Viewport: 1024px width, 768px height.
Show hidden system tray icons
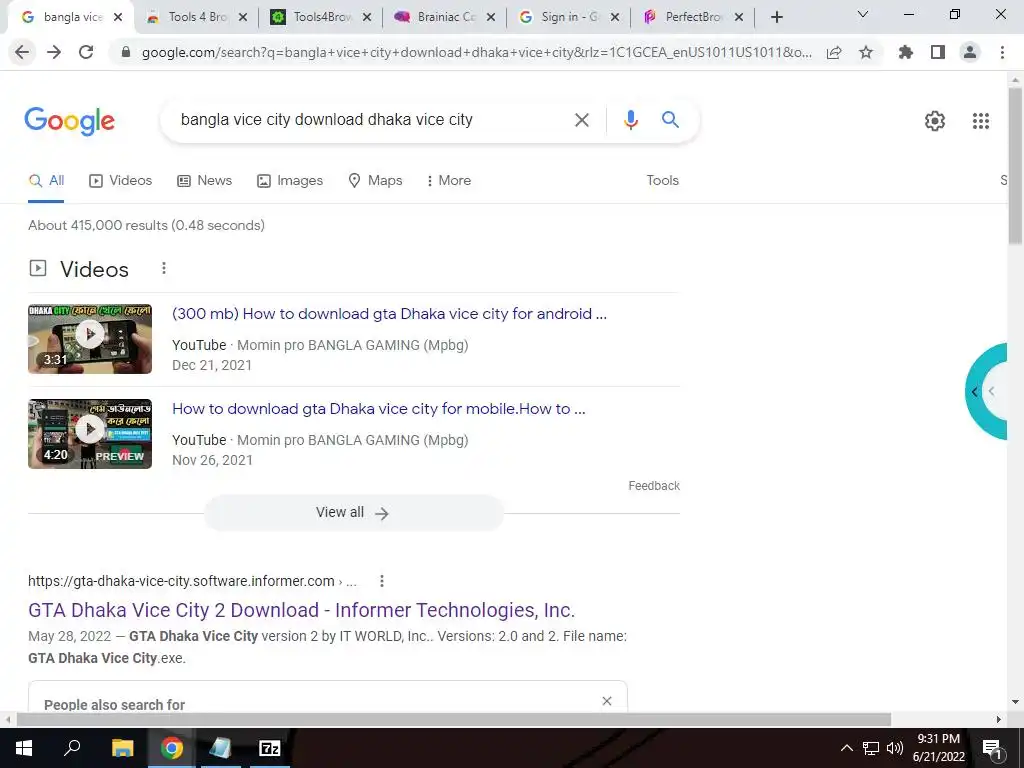coord(846,748)
